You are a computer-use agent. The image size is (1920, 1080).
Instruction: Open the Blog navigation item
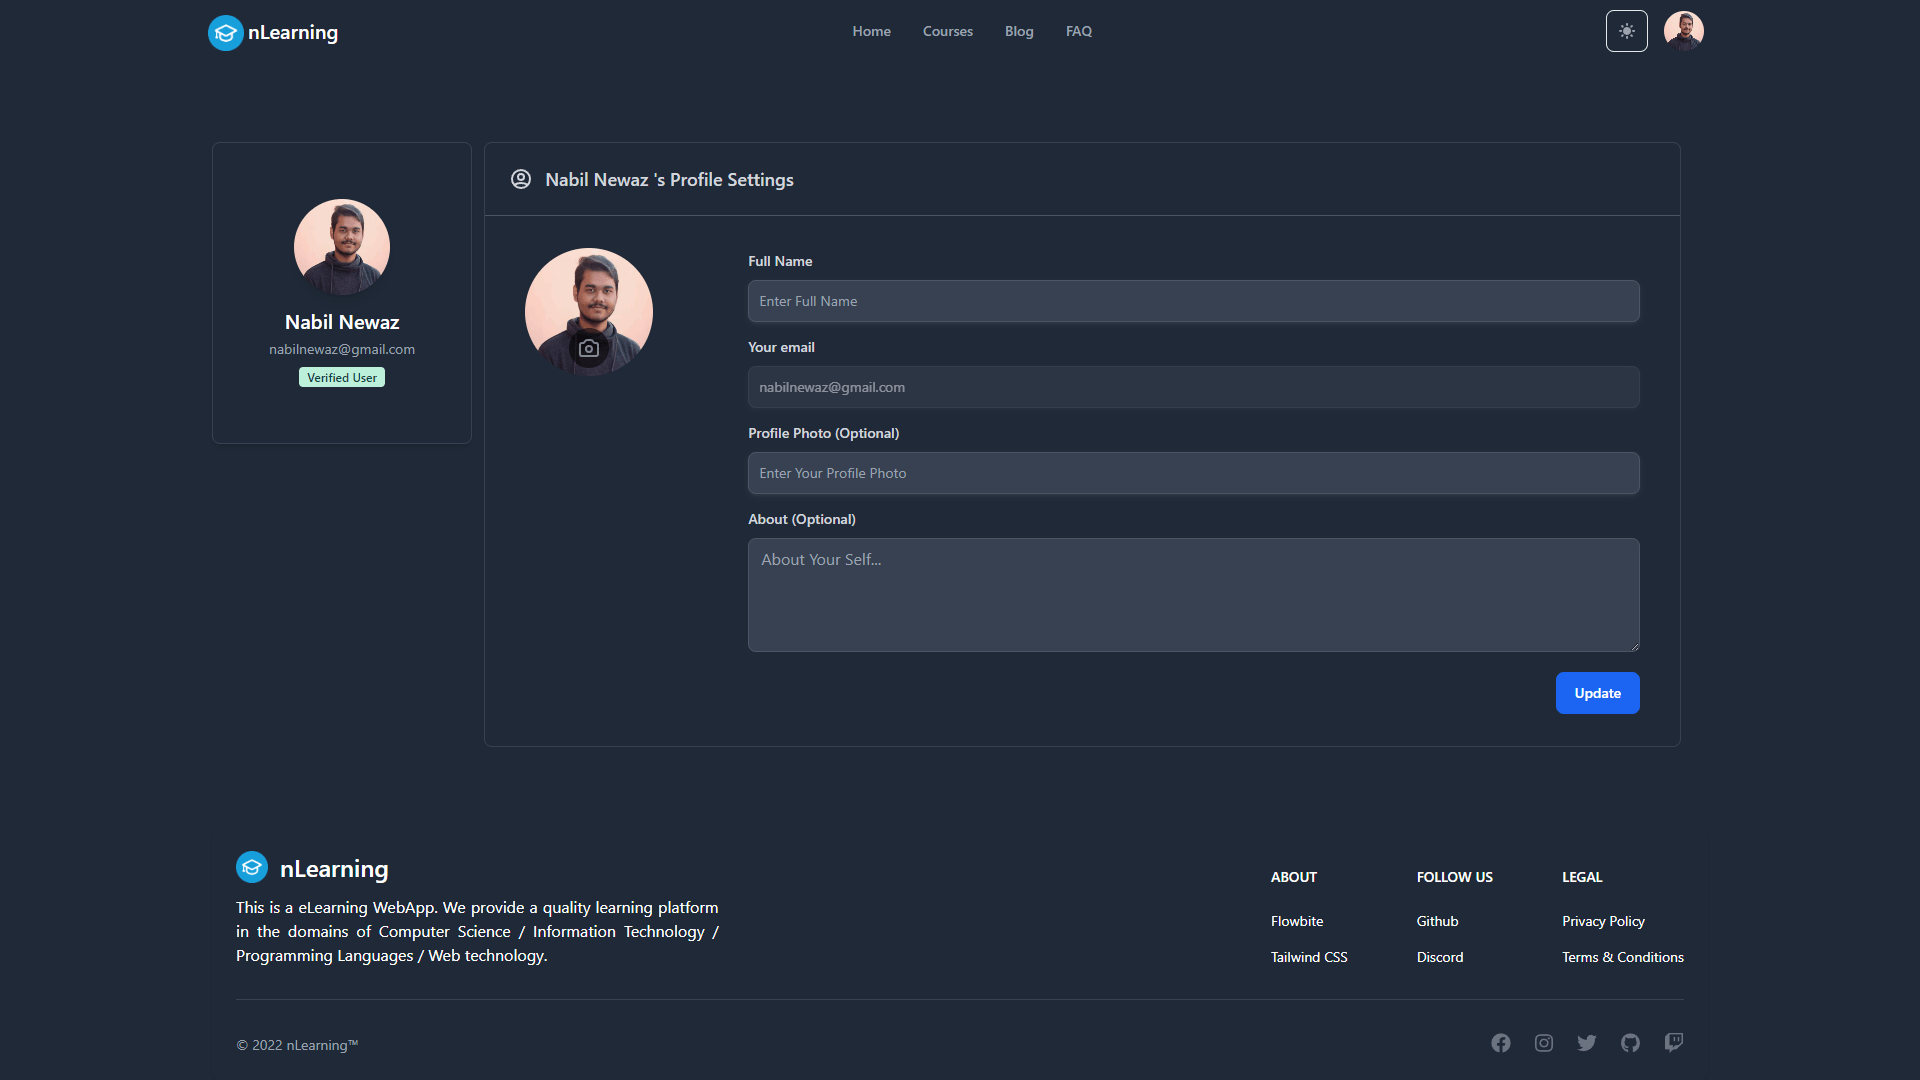pos(1019,32)
